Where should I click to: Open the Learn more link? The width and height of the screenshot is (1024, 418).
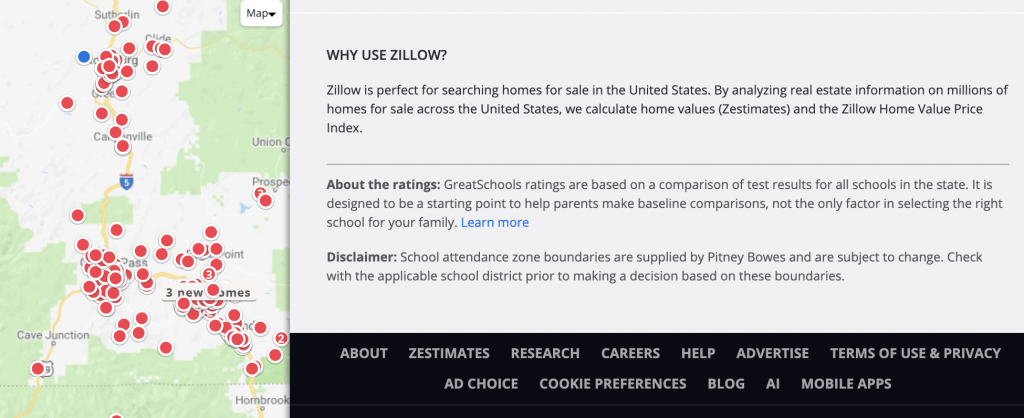(495, 223)
